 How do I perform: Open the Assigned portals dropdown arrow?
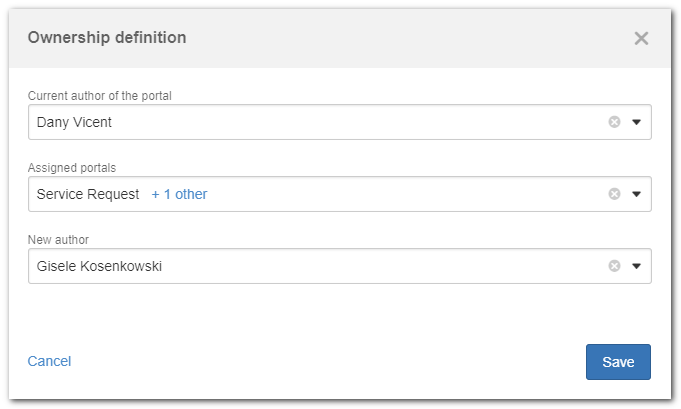click(x=636, y=195)
